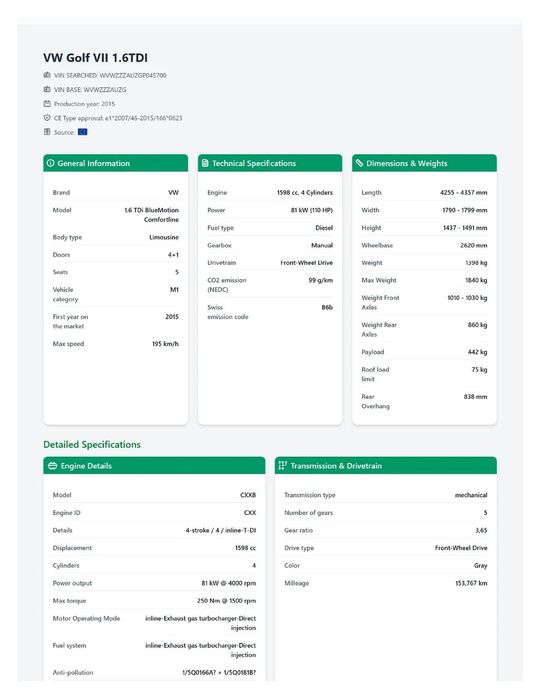Click the document icon beside Technical Specifications
The height and width of the screenshot is (699, 540).
tap(205, 163)
